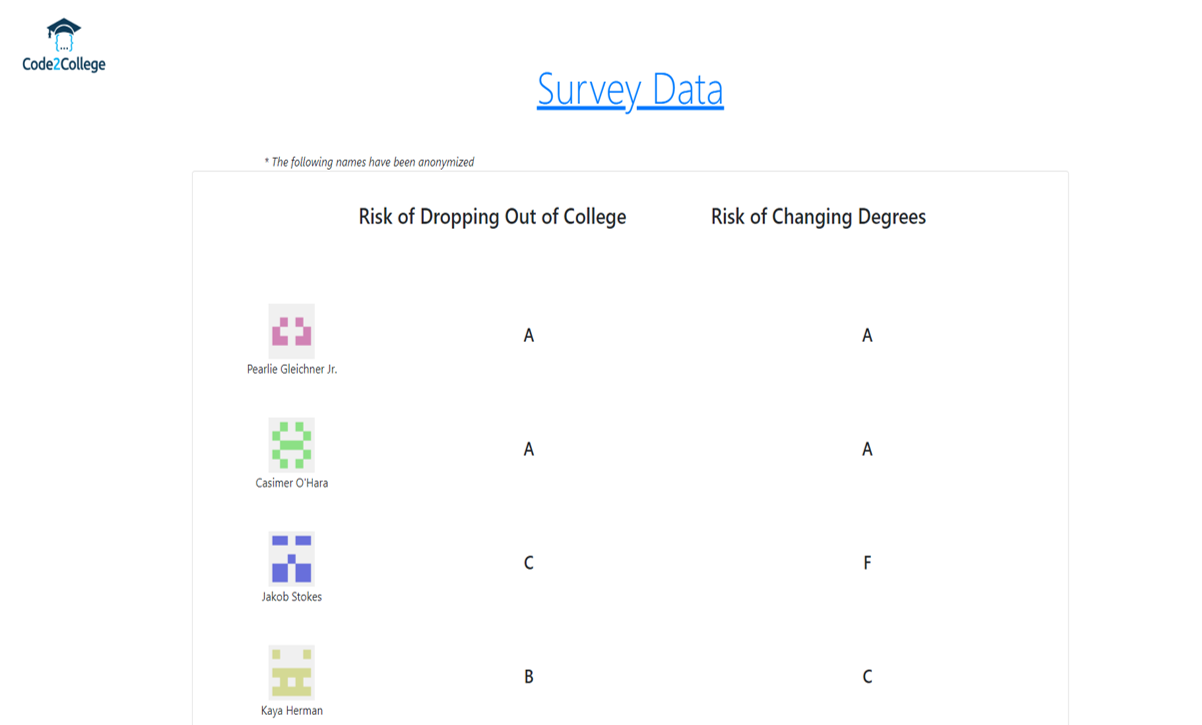This screenshot has width=1202, height=725.
Task: Click Casimer's dropout risk grade A
Action: pyautogui.click(x=529, y=450)
